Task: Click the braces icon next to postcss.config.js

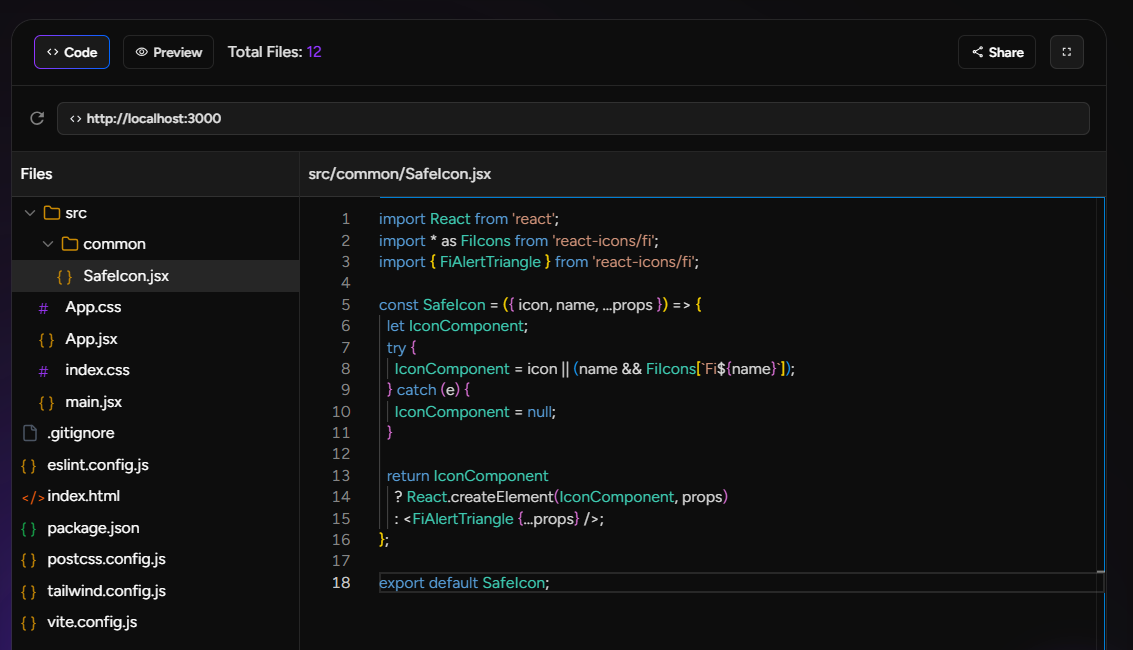Action: [x=29, y=560]
